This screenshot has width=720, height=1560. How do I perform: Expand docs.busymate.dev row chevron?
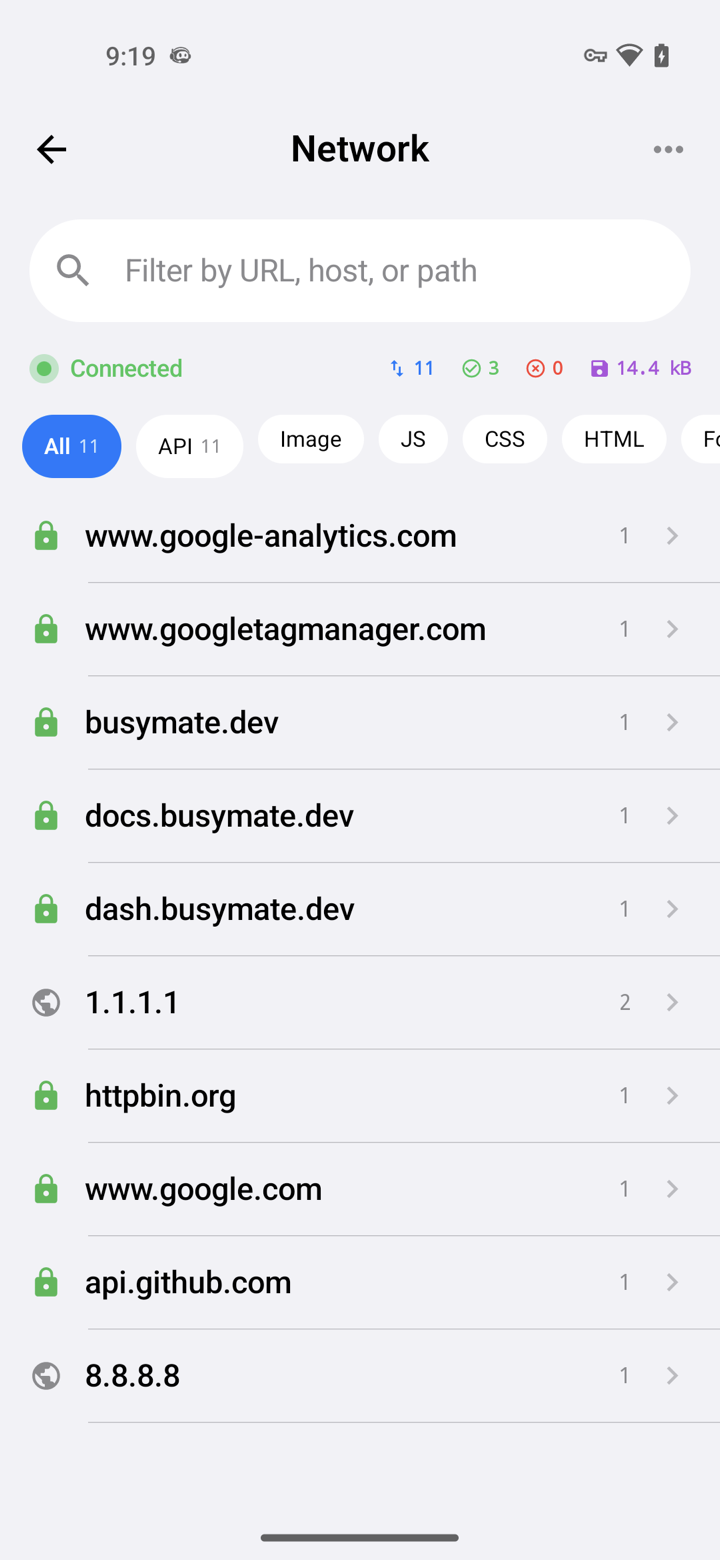[672, 816]
